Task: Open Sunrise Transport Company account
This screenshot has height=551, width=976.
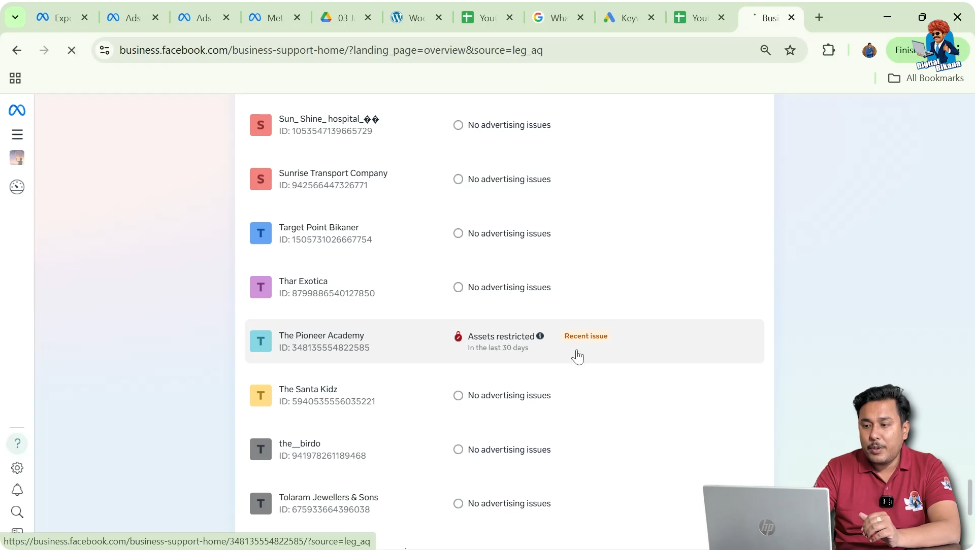Action: pos(504,179)
